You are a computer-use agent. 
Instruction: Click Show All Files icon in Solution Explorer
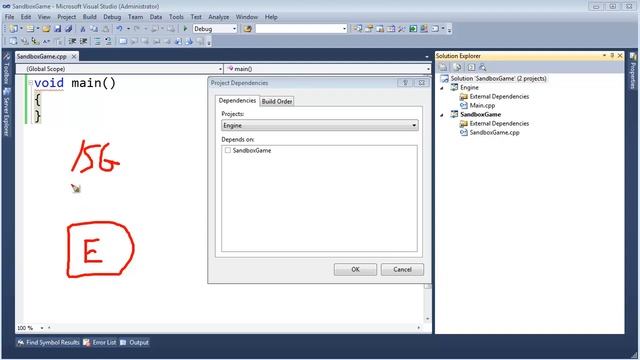tap(458, 67)
